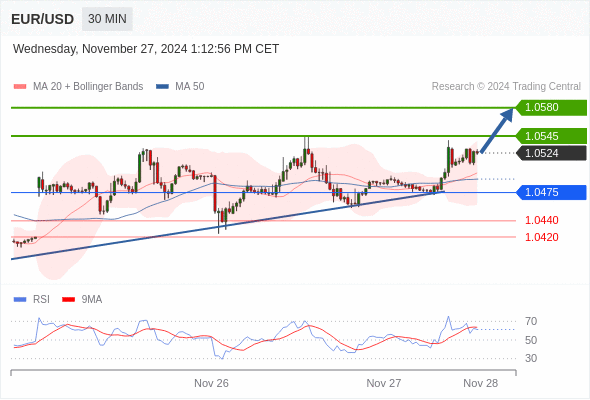This screenshot has height=400, width=590.
Task: Click the MA 20 + Bollinger Bands legend label
Action: [x=88, y=87]
